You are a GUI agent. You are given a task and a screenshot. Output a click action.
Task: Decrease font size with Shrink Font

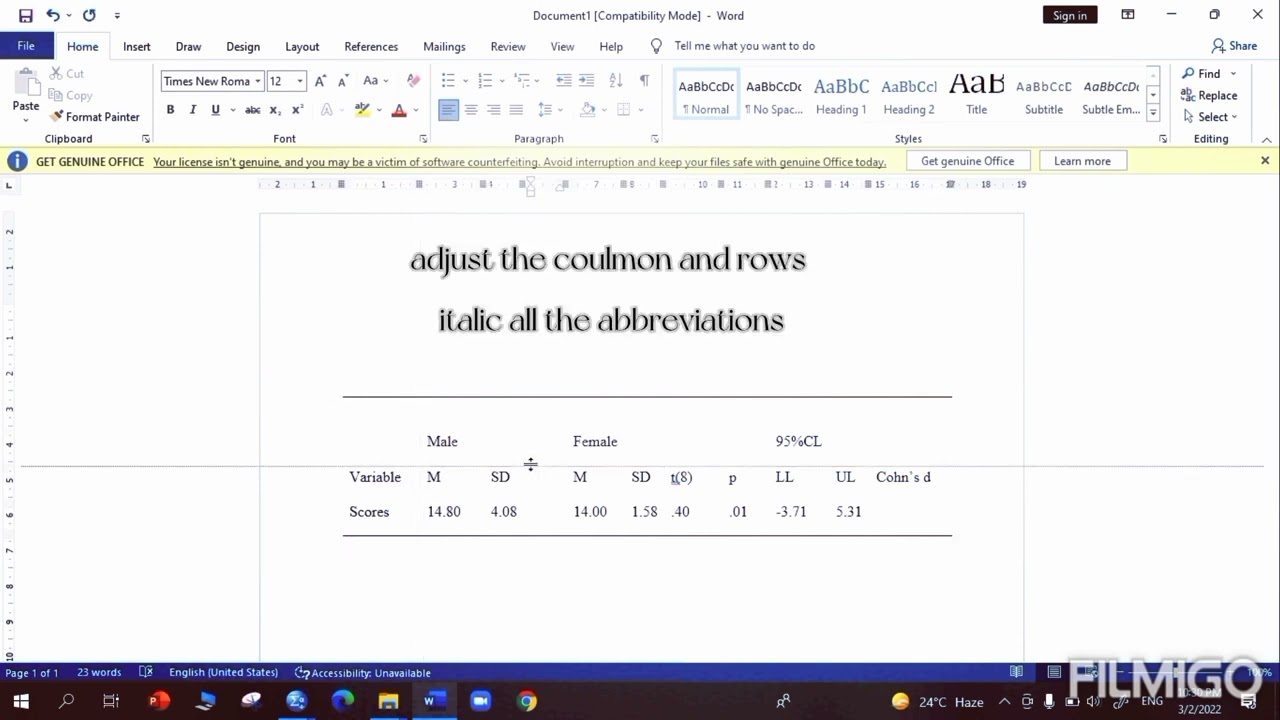[342, 81]
